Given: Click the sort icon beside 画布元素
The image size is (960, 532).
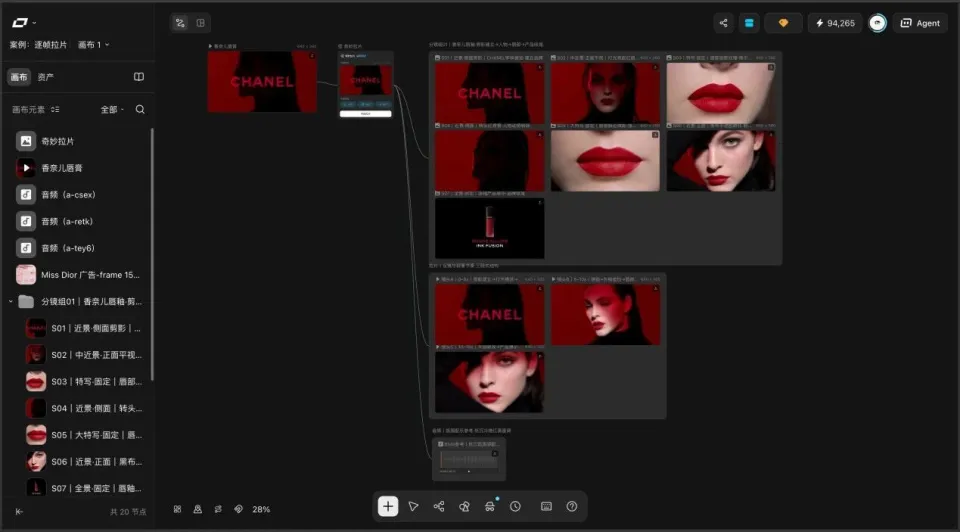Looking at the screenshot, I should click(x=55, y=110).
